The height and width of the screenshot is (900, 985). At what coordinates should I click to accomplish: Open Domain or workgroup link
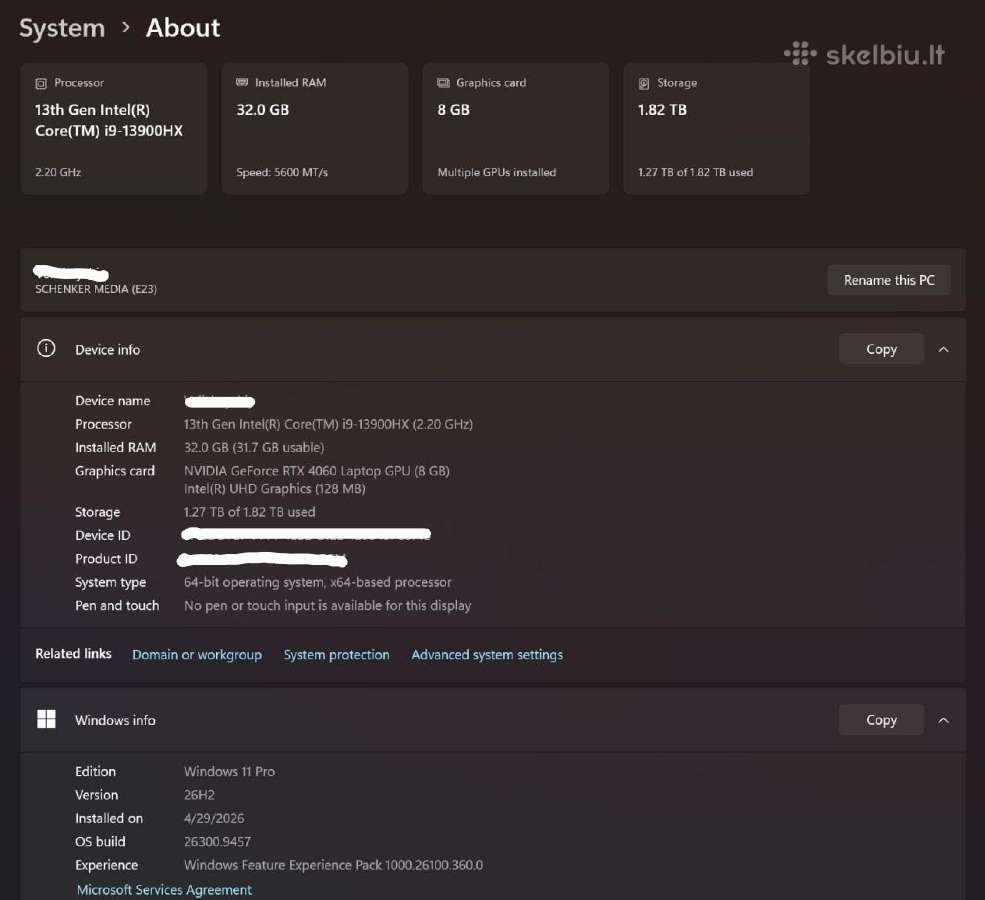click(x=197, y=654)
